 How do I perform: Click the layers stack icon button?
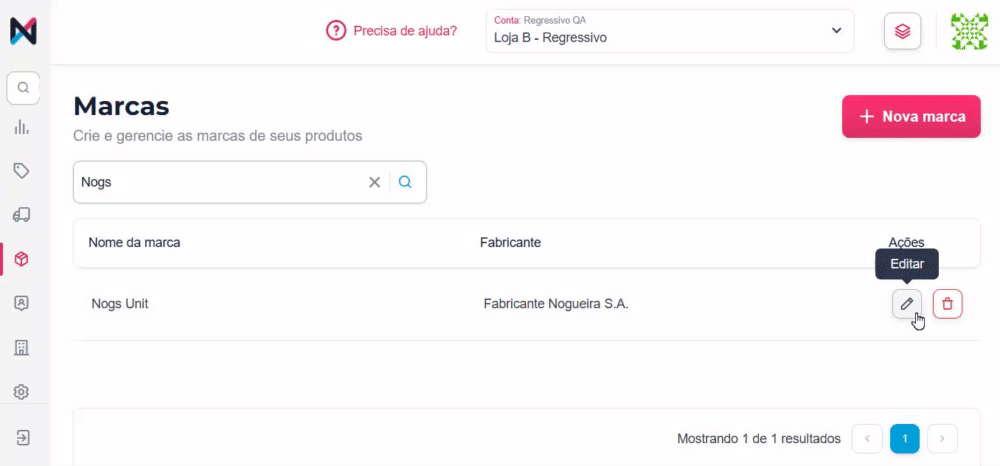(902, 31)
